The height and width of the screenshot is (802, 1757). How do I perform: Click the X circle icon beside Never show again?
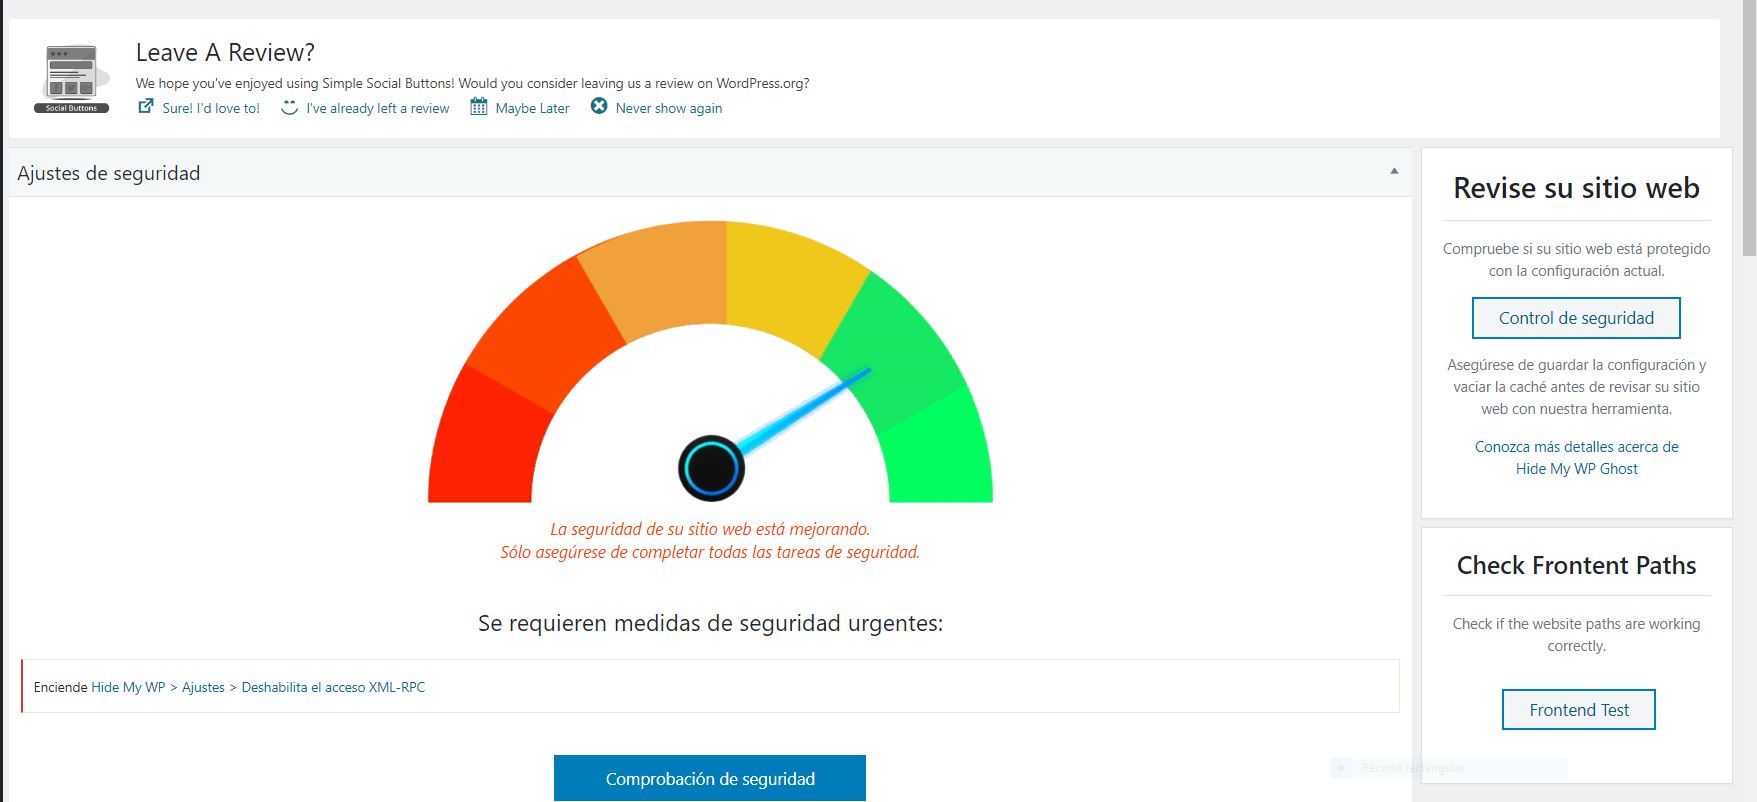click(598, 106)
